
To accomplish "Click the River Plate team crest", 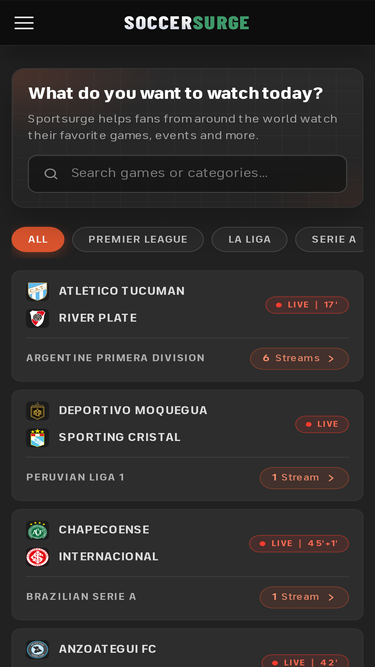I will 37,318.
